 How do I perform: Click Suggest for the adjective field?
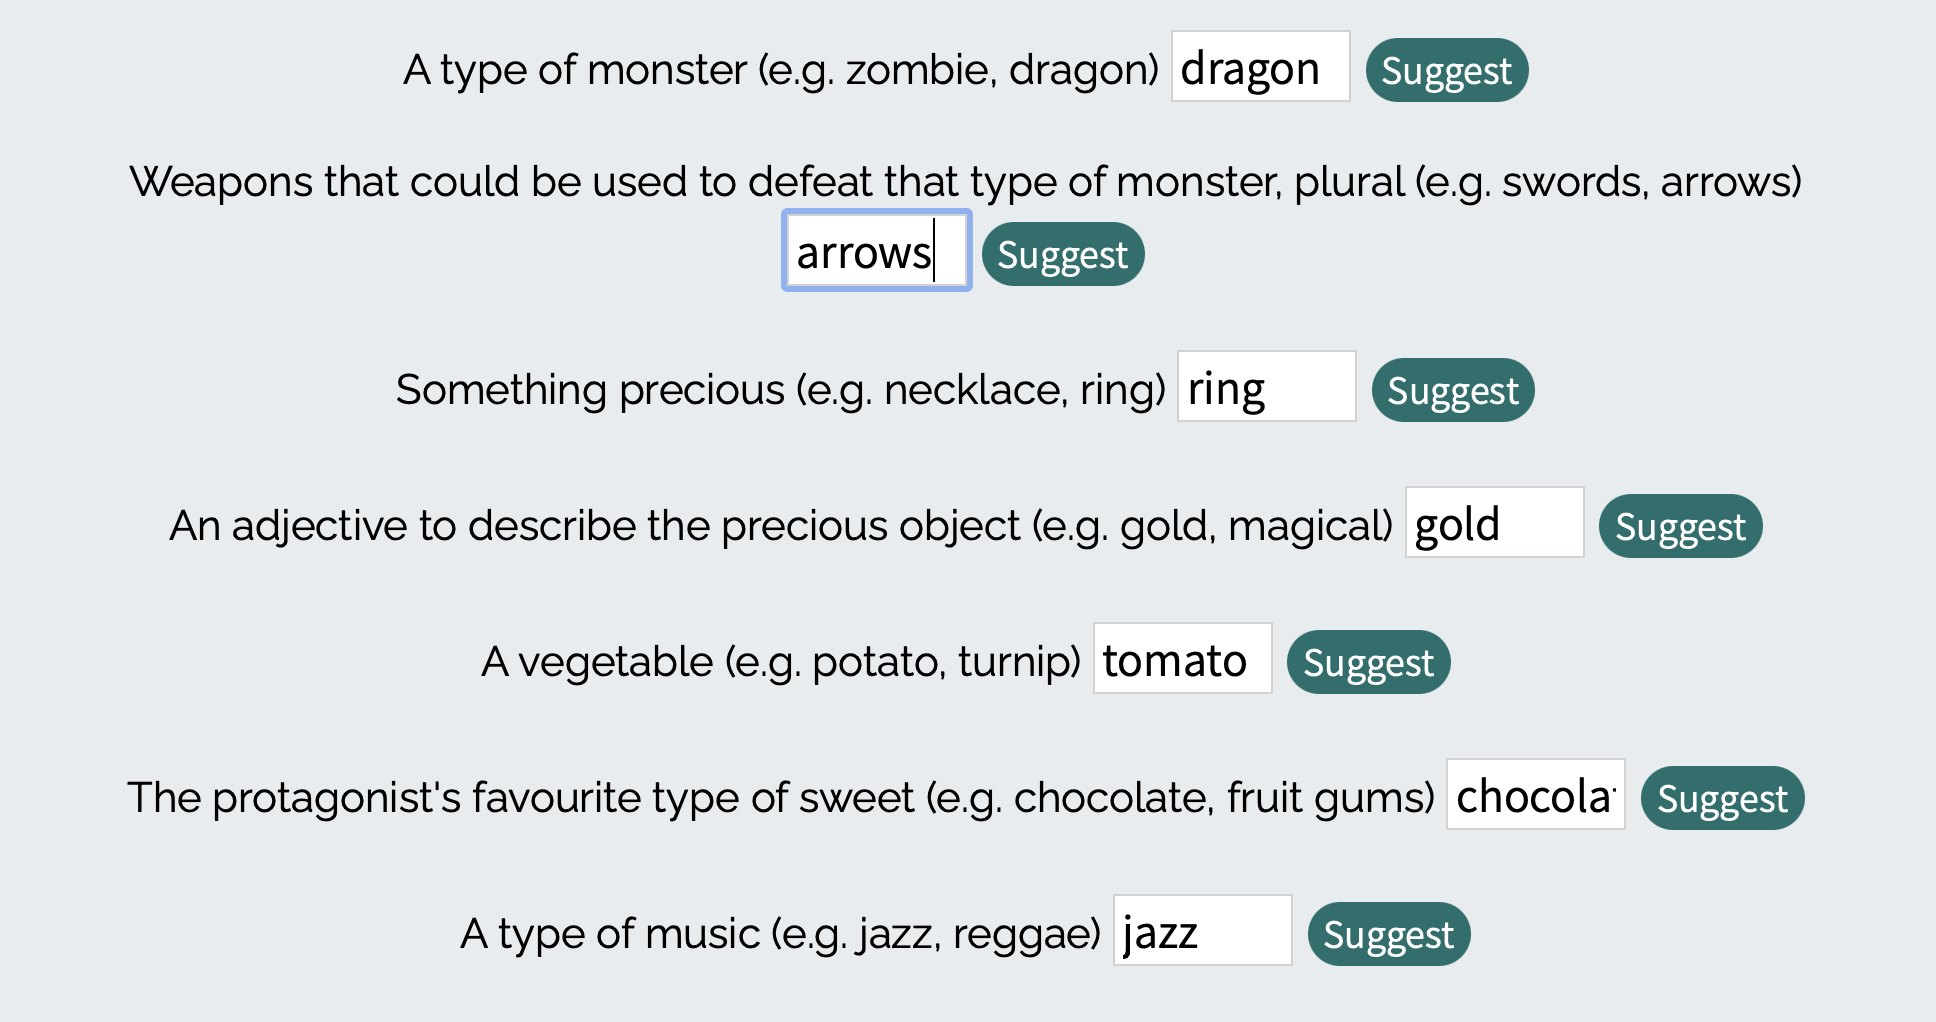1680,526
